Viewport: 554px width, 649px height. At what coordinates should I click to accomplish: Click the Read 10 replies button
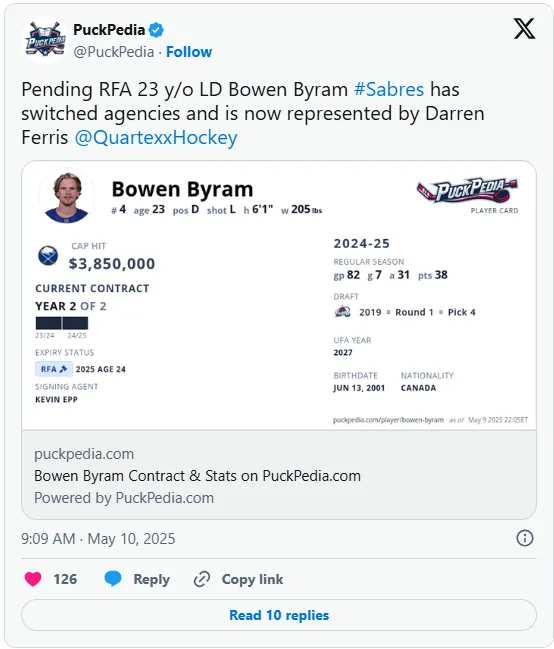(x=279, y=615)
